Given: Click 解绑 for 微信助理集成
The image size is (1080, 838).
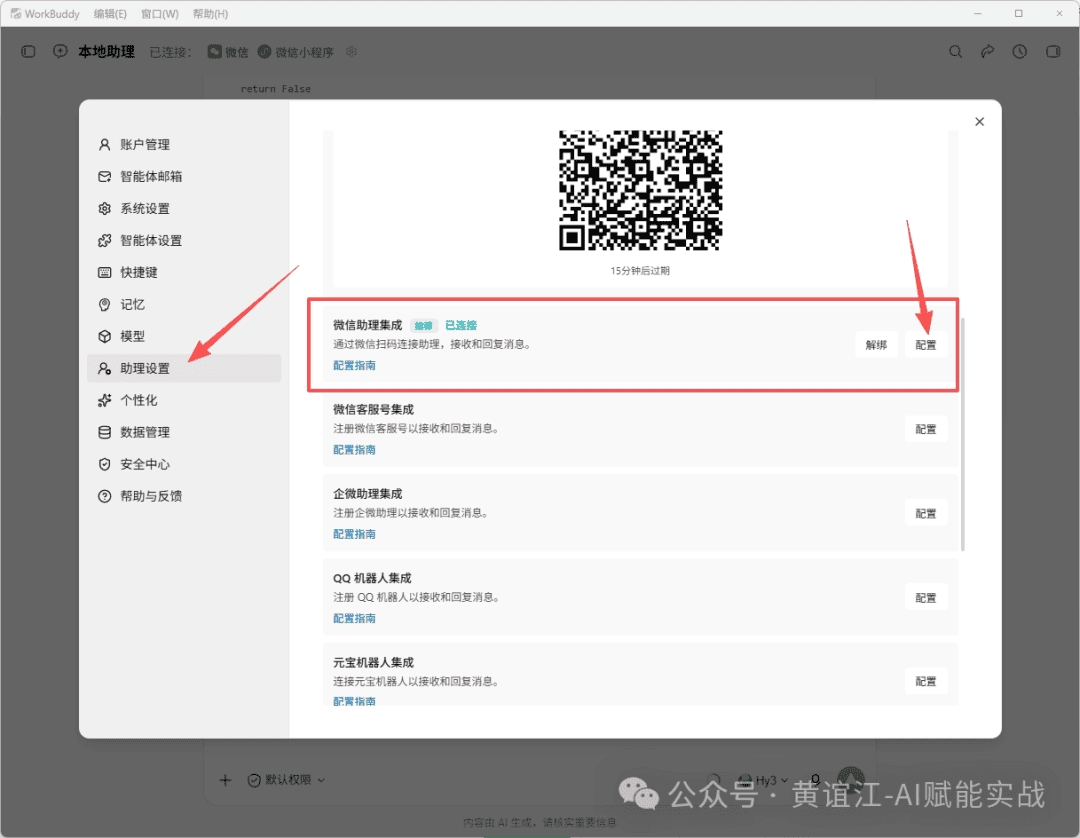Looking at the screenshot, I should point(876,345).
